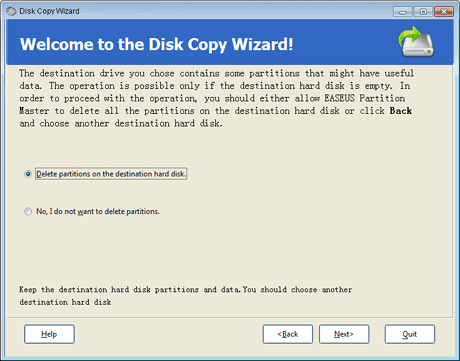The width and height of the screenshot is (460, 361).
Task: Go to the previous step with Back button
Action: (288, 334)
